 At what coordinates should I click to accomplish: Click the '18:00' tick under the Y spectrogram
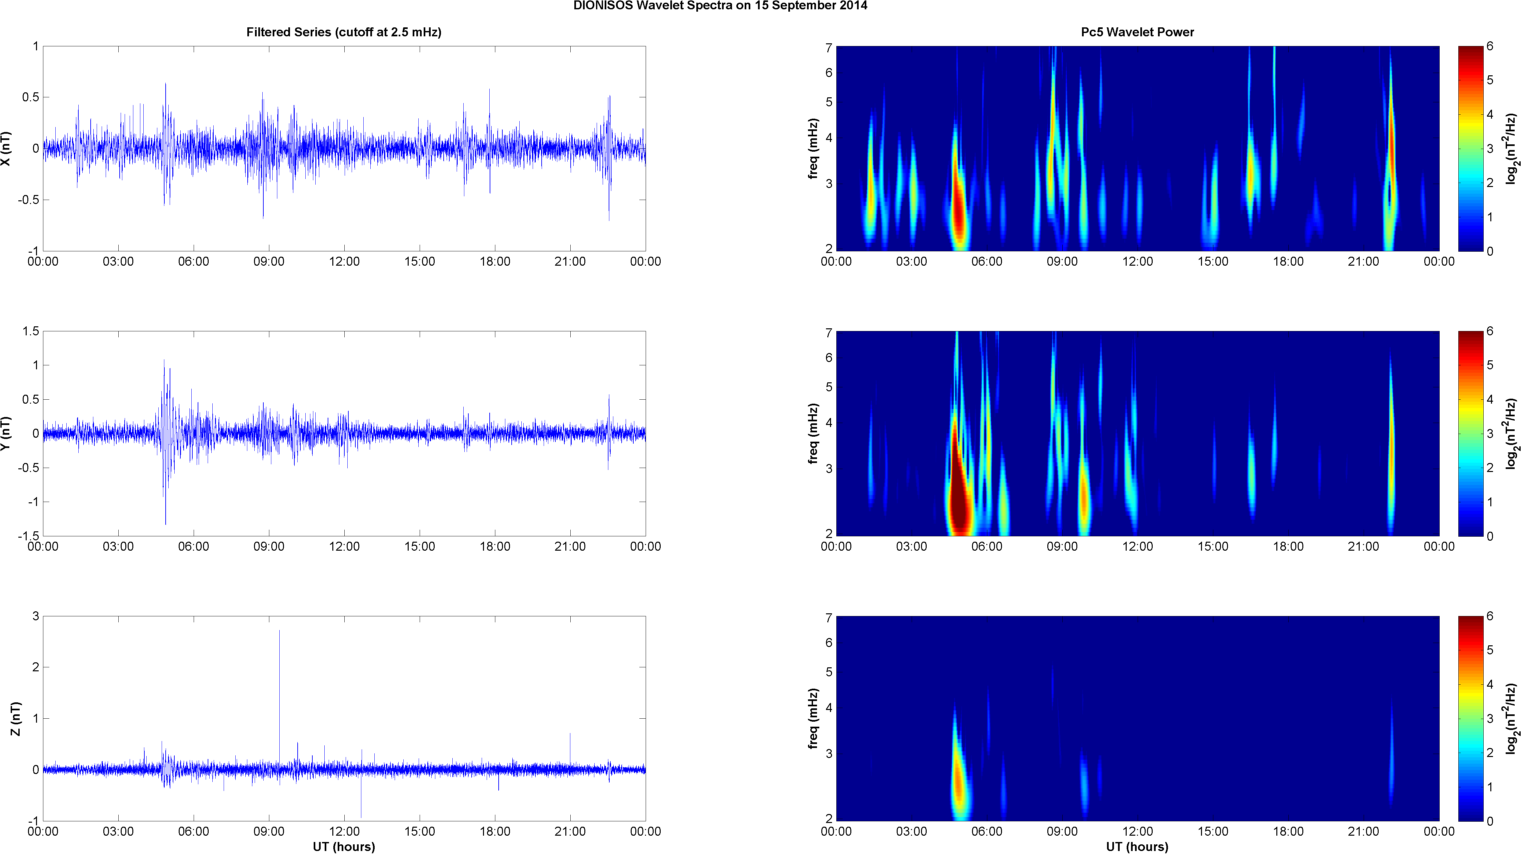(1288, 547)
